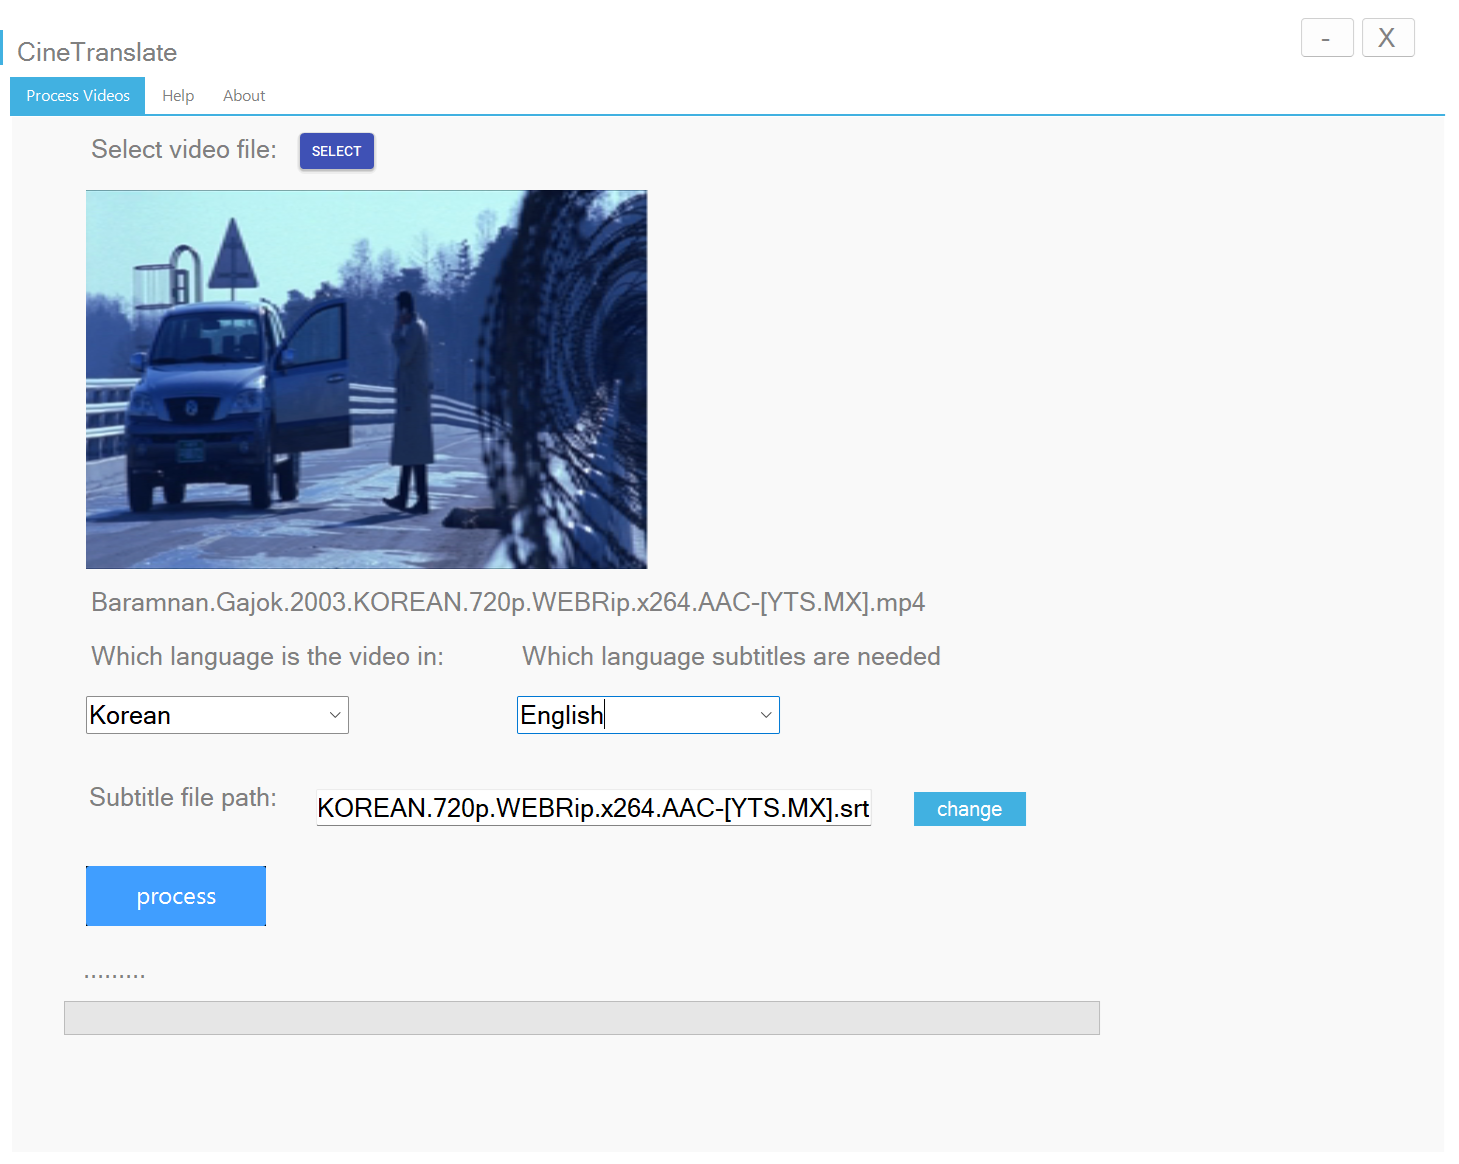Click the process button to start translation
Viewport: 1459px width, 1164px height.
pos(175,896)
